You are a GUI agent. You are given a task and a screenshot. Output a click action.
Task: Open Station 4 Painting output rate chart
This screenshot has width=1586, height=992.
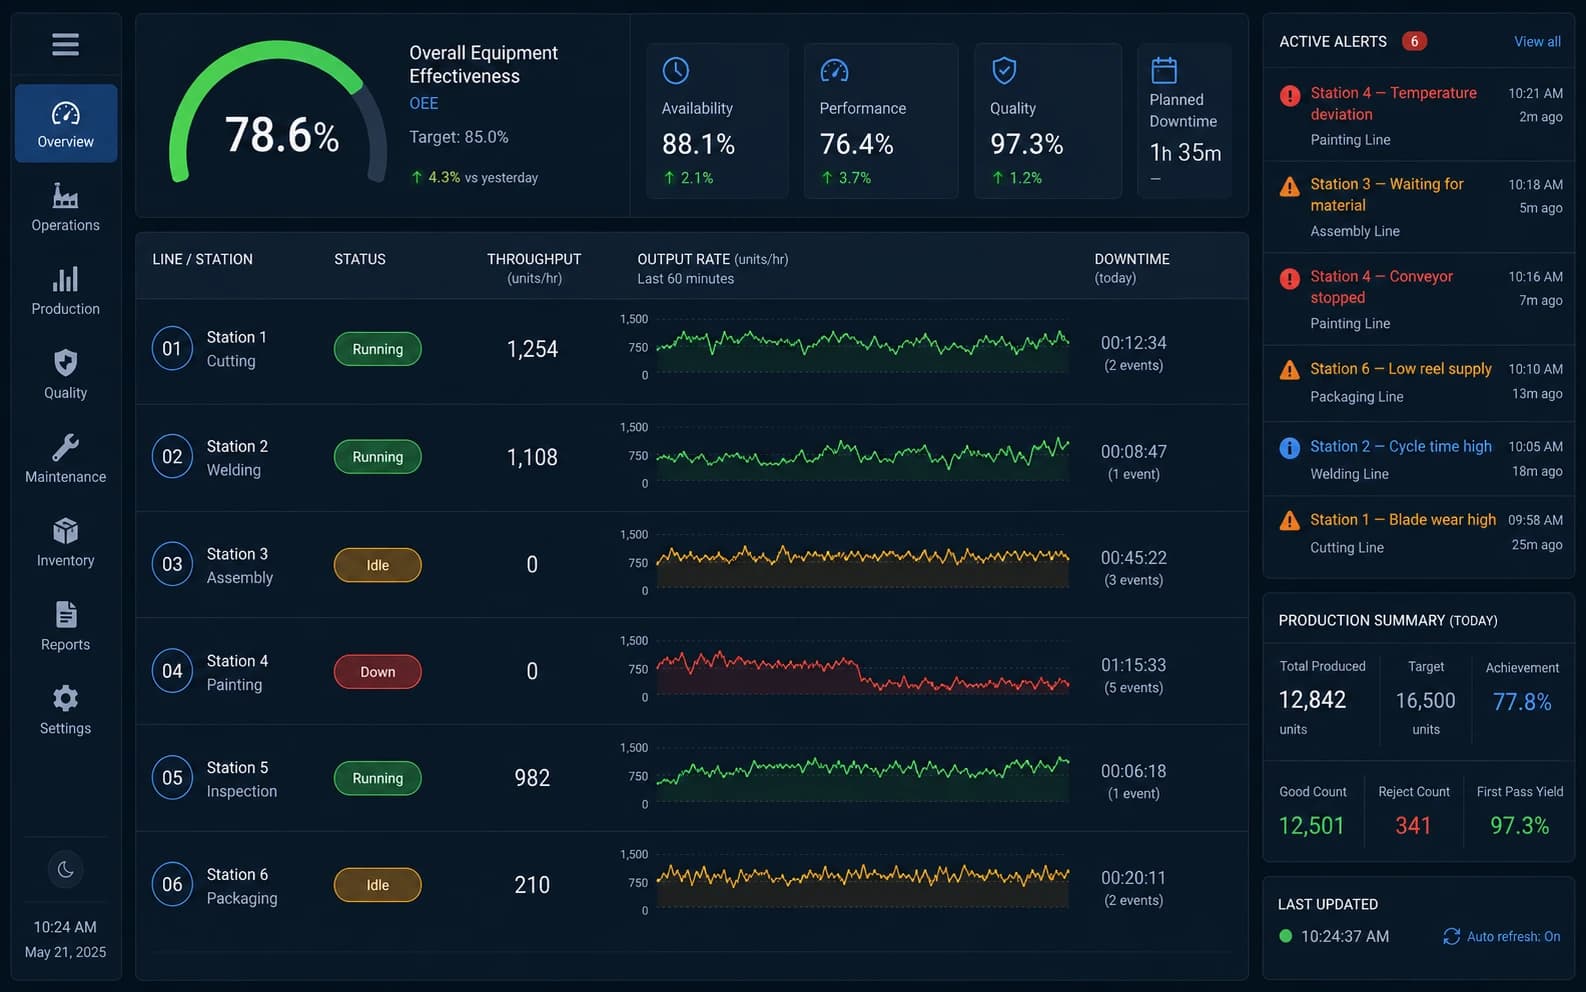coord(862,669)
